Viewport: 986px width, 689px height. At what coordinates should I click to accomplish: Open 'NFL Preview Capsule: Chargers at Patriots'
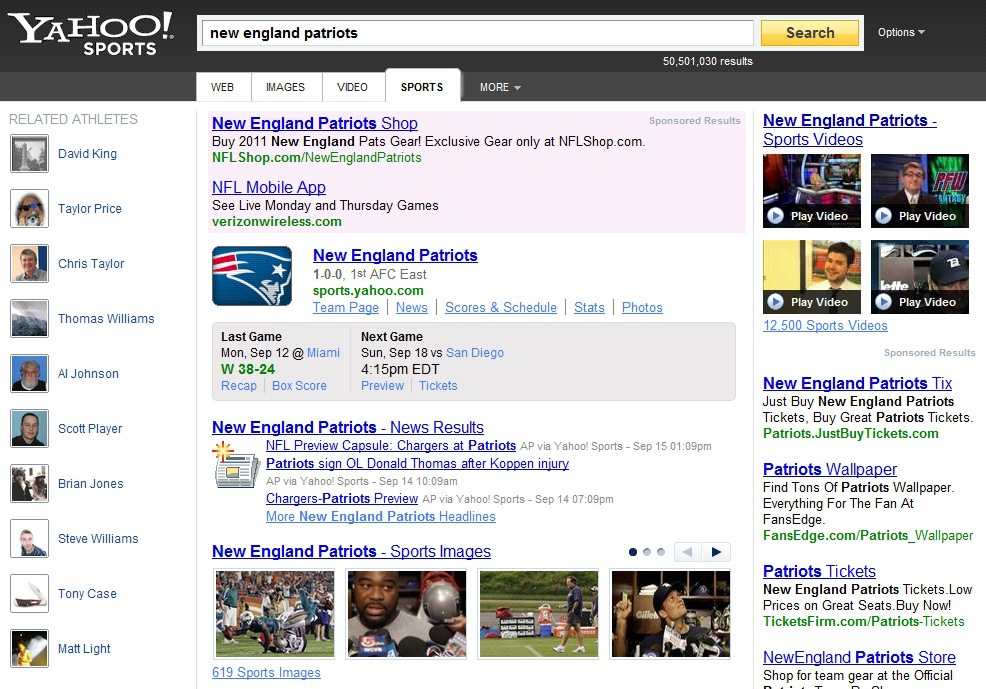391,446
